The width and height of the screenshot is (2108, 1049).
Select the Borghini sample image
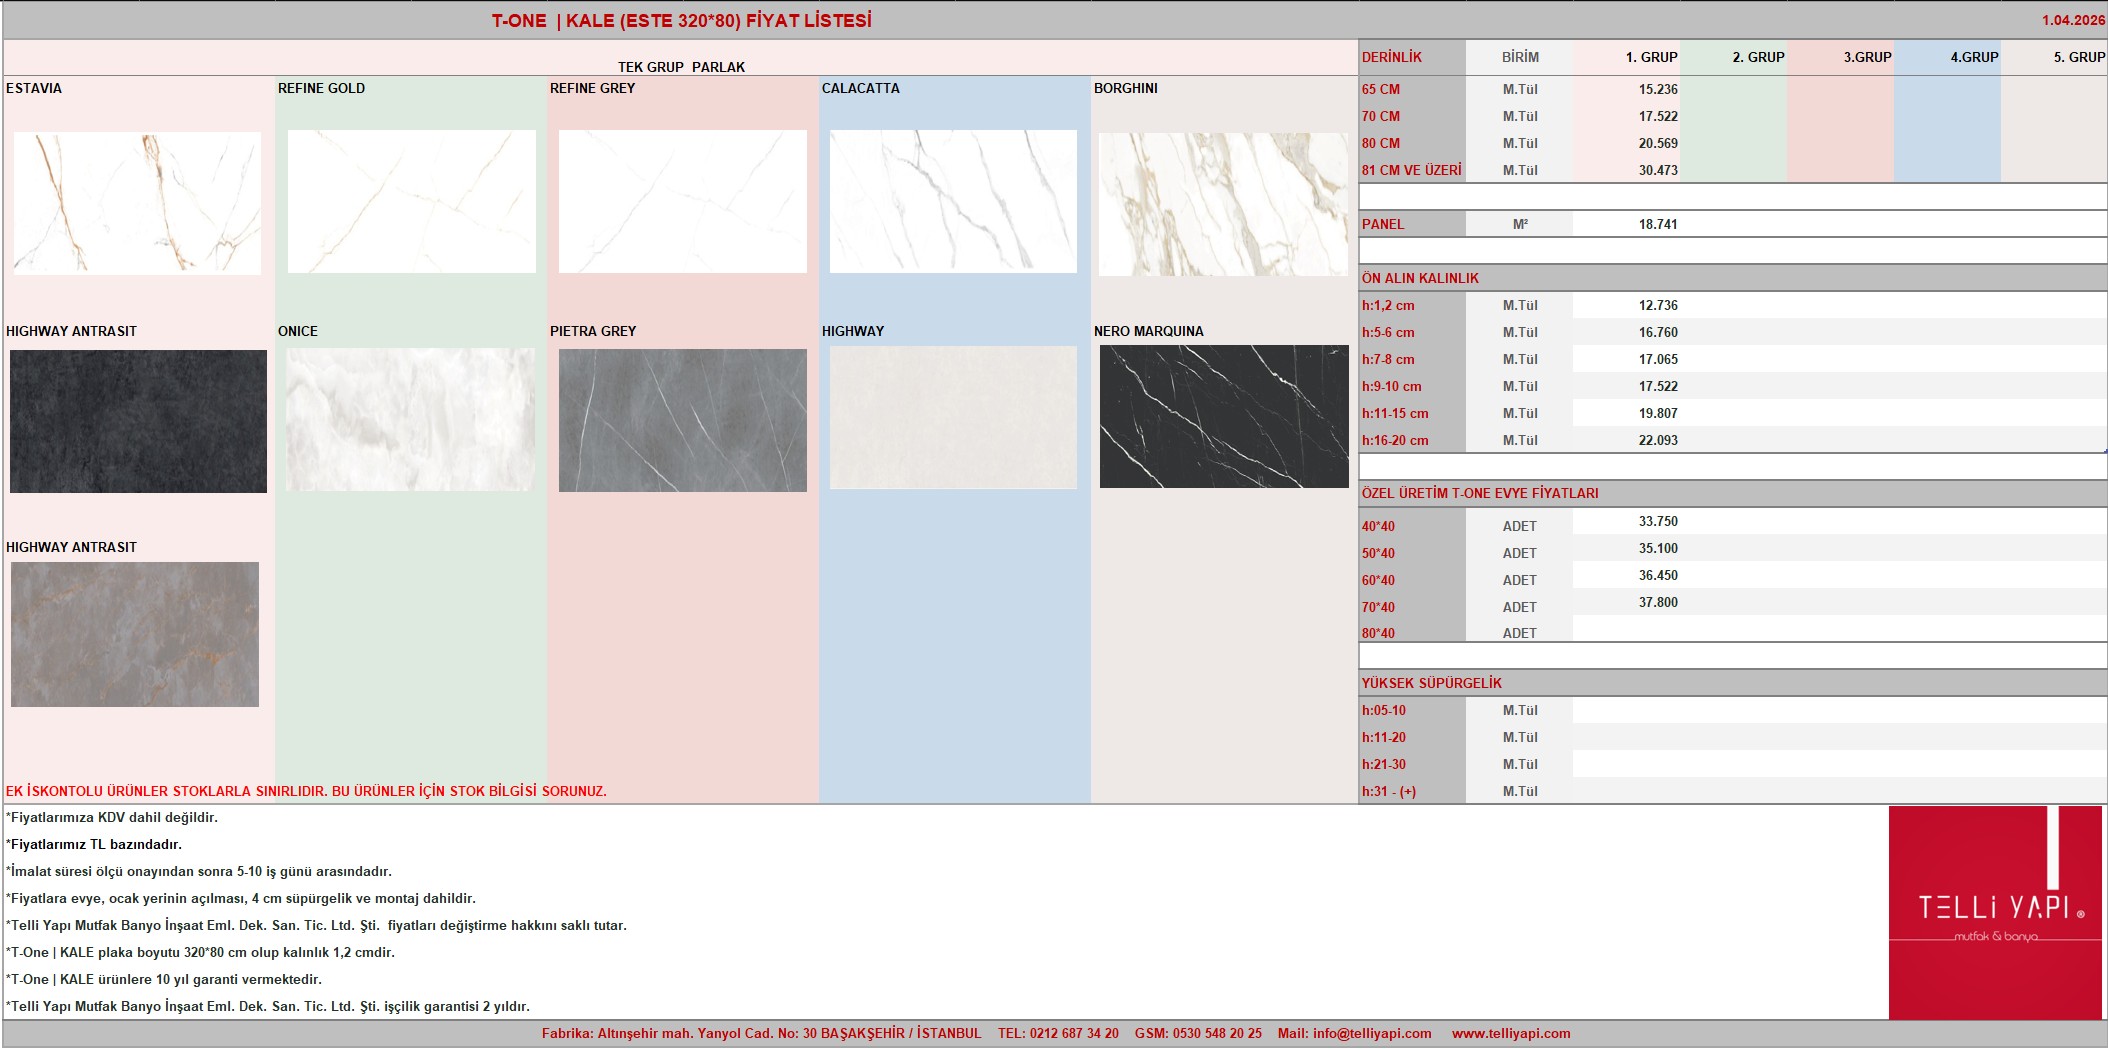tap(1223, 204)
